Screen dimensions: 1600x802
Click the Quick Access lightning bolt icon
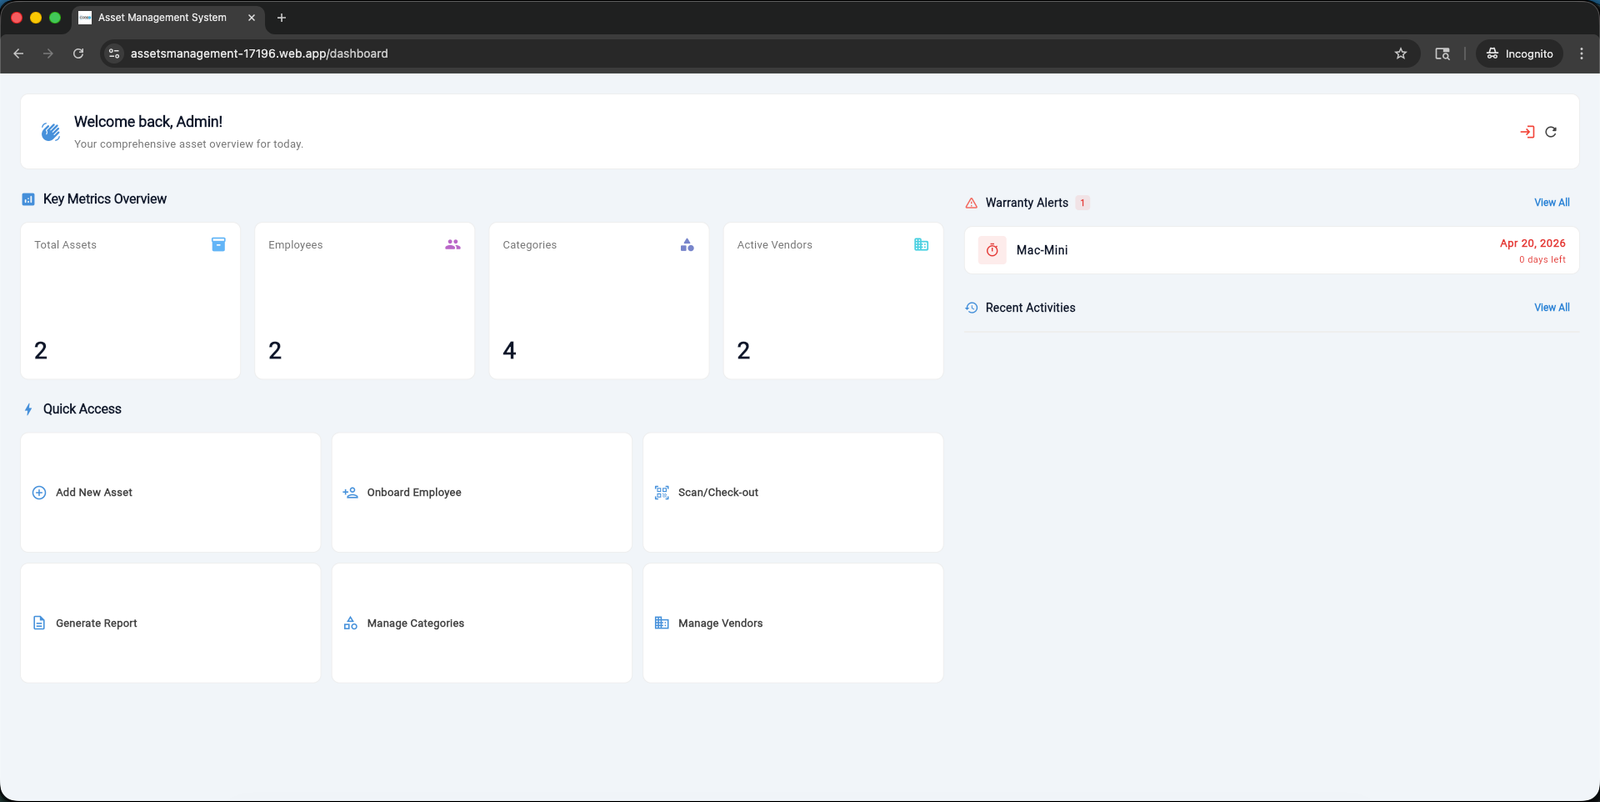point(28,409)
